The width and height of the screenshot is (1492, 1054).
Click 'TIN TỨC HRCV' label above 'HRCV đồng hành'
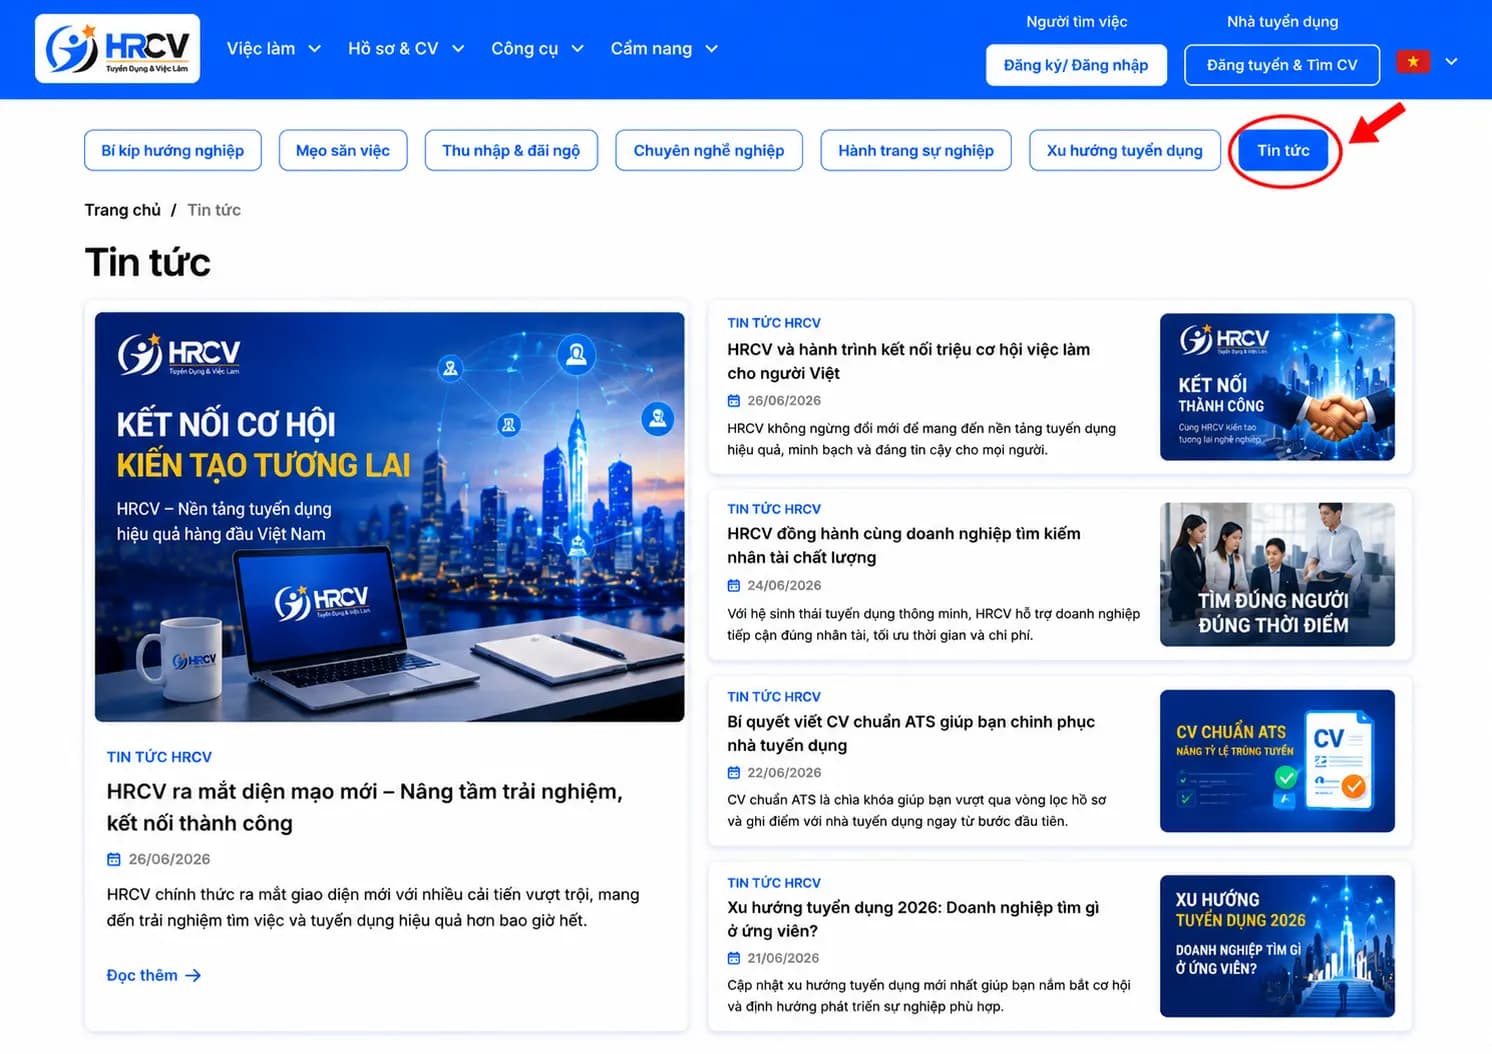coord(774,509)
